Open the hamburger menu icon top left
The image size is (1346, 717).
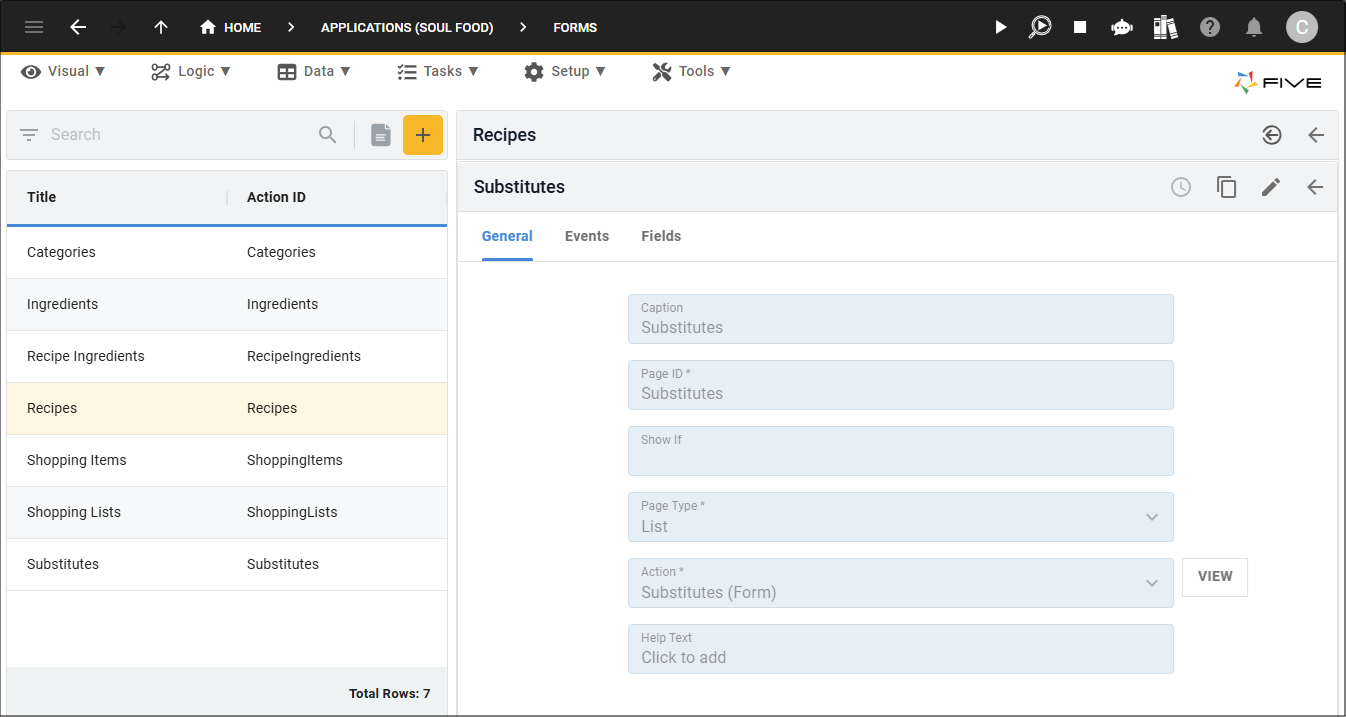(x=33, y=27)
